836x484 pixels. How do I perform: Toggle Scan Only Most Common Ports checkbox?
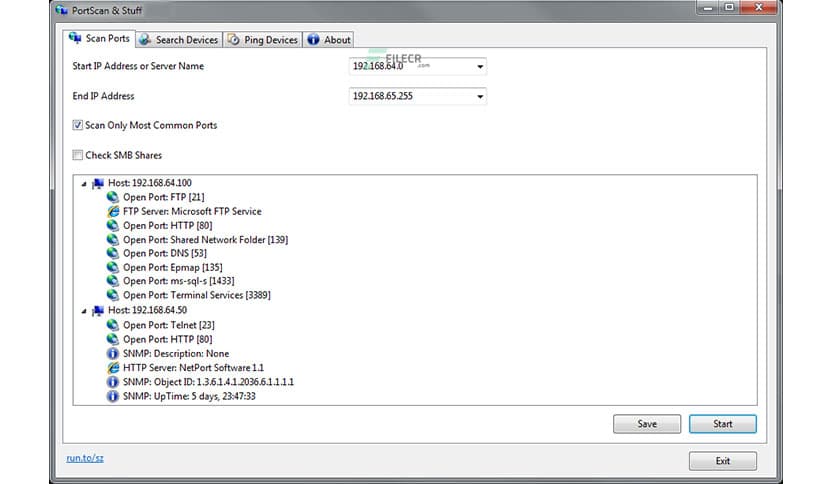78,125
